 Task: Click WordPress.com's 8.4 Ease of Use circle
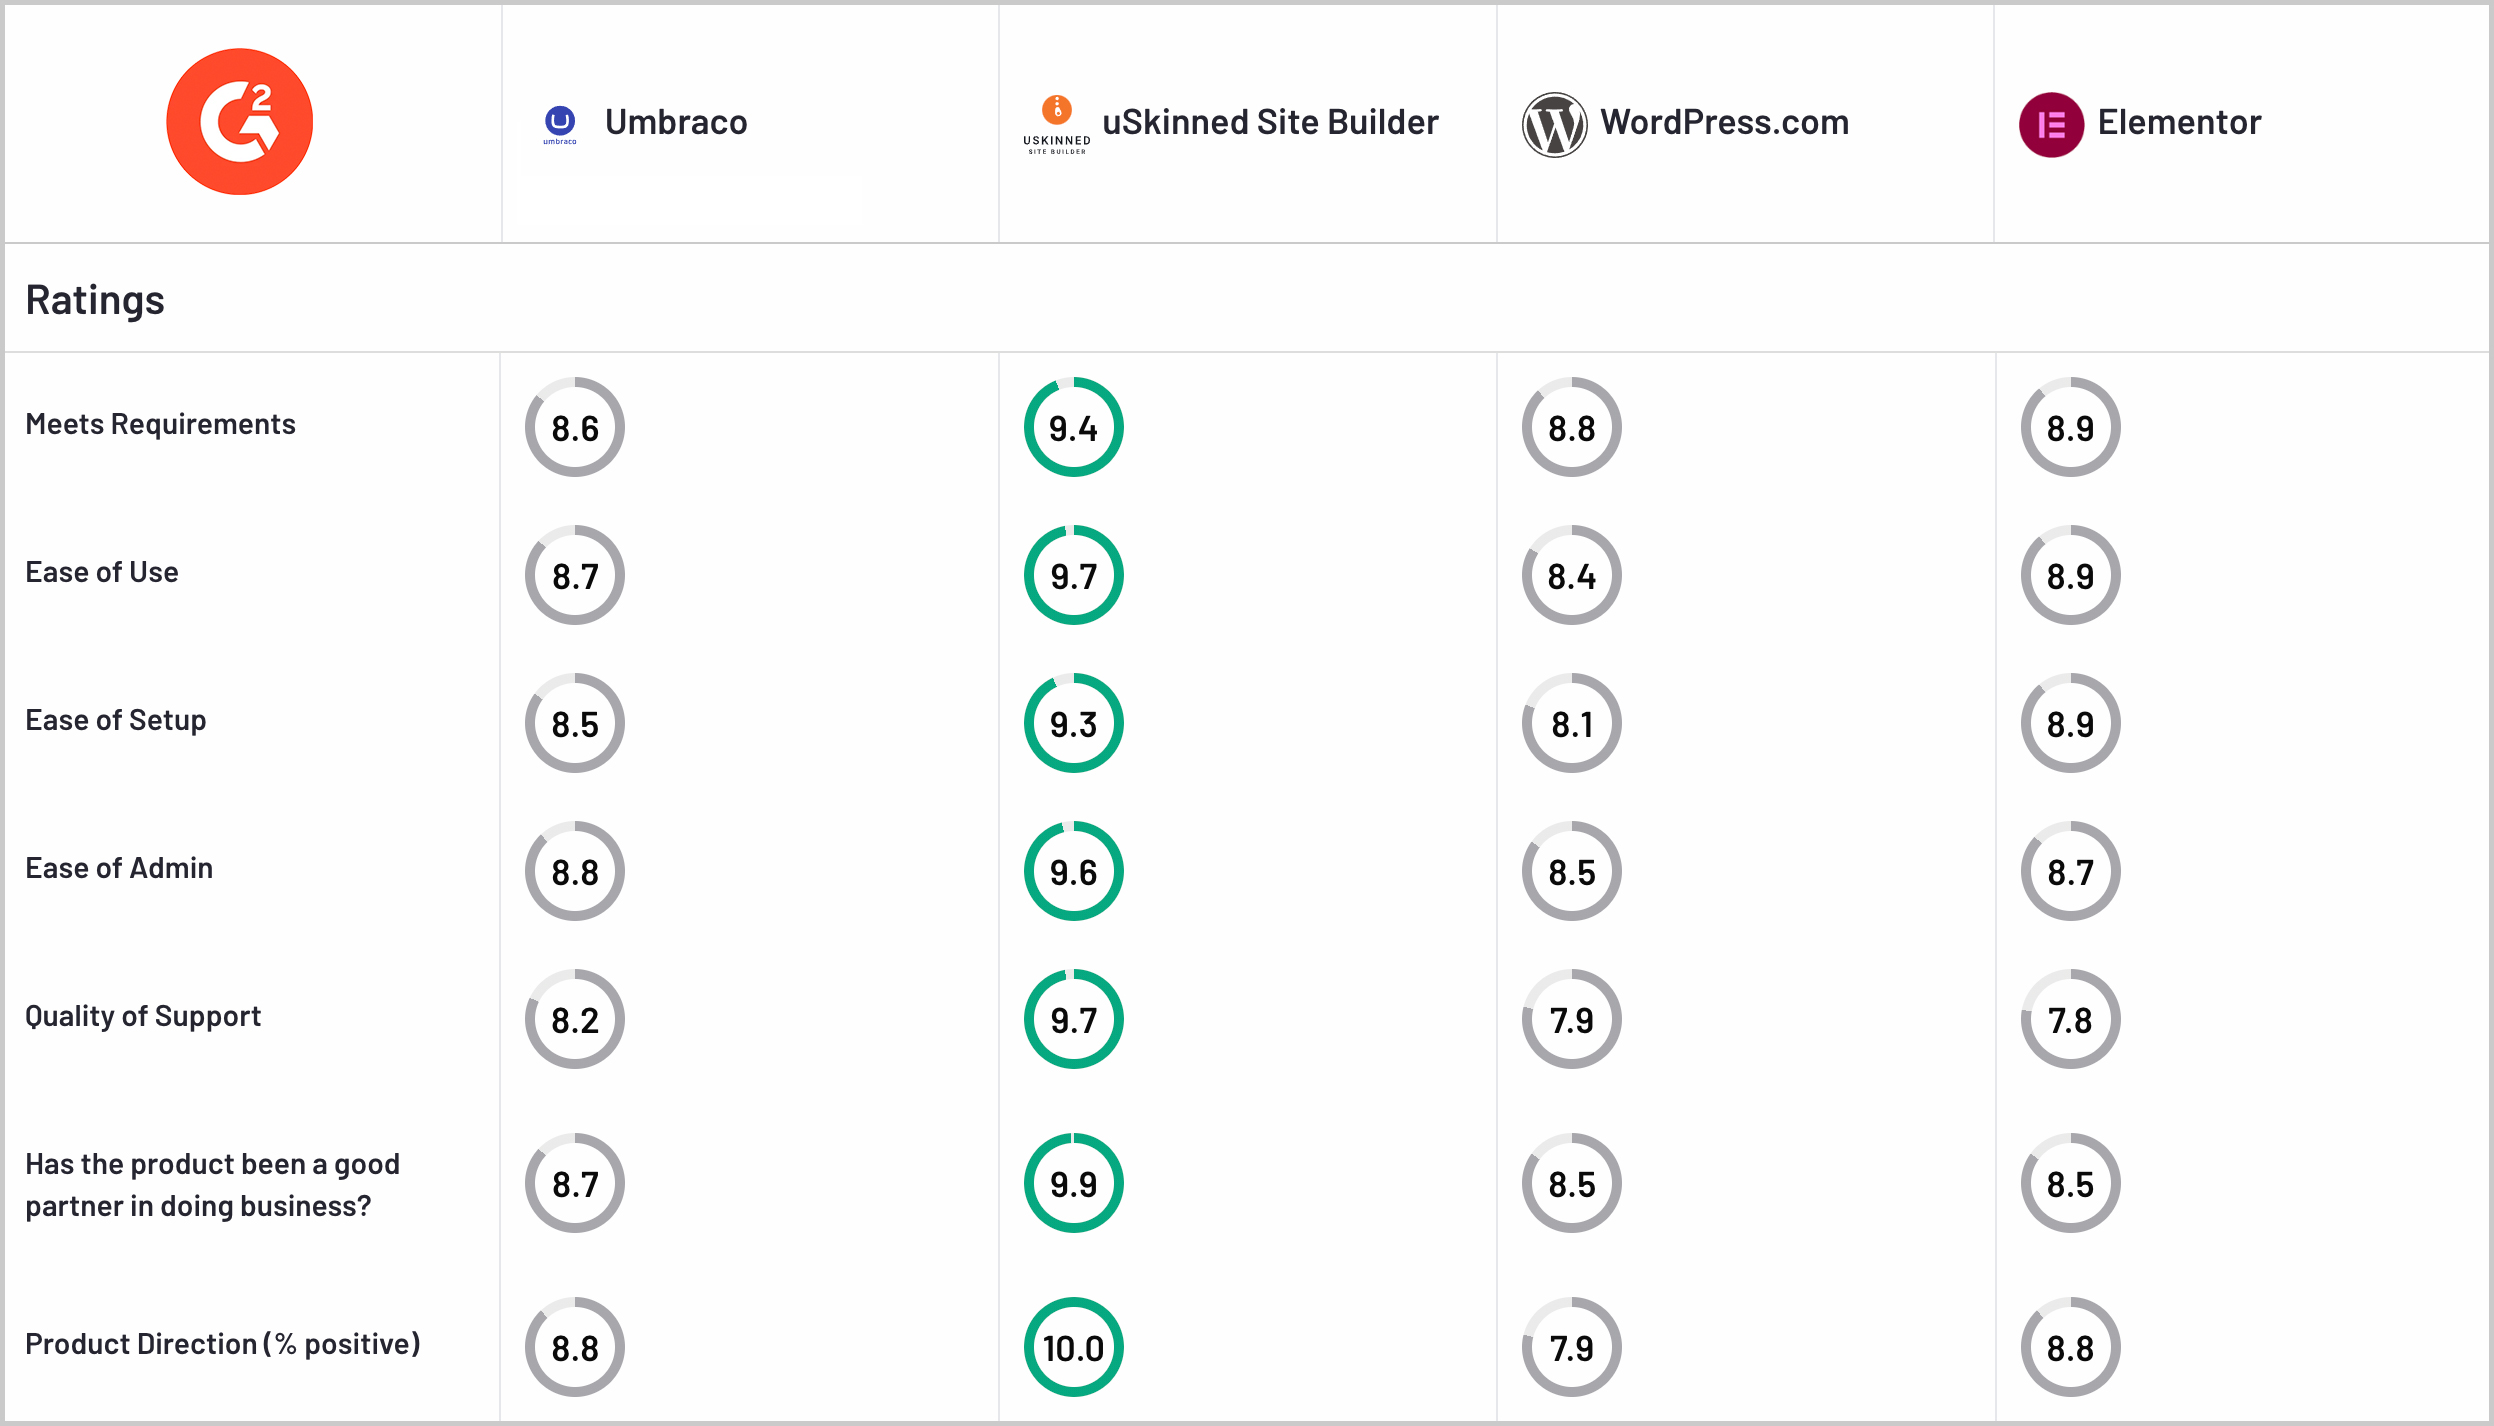coord(1571,575)
